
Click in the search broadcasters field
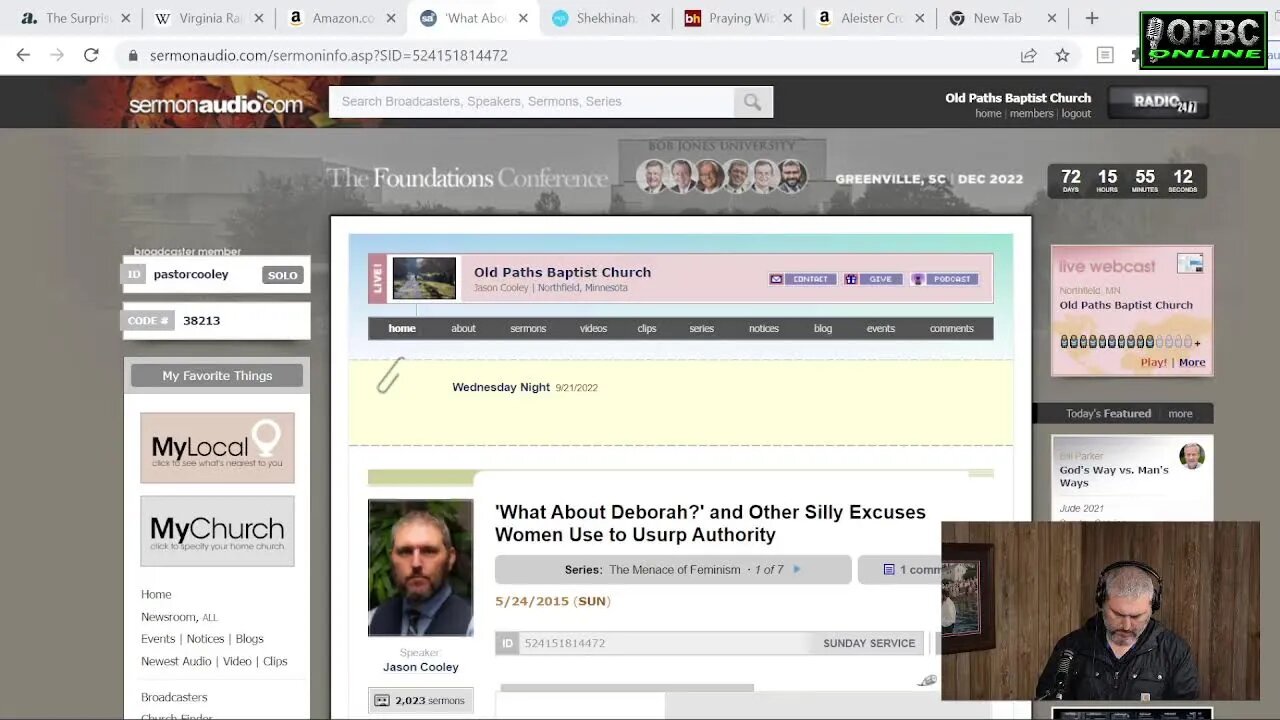[532, 101]
